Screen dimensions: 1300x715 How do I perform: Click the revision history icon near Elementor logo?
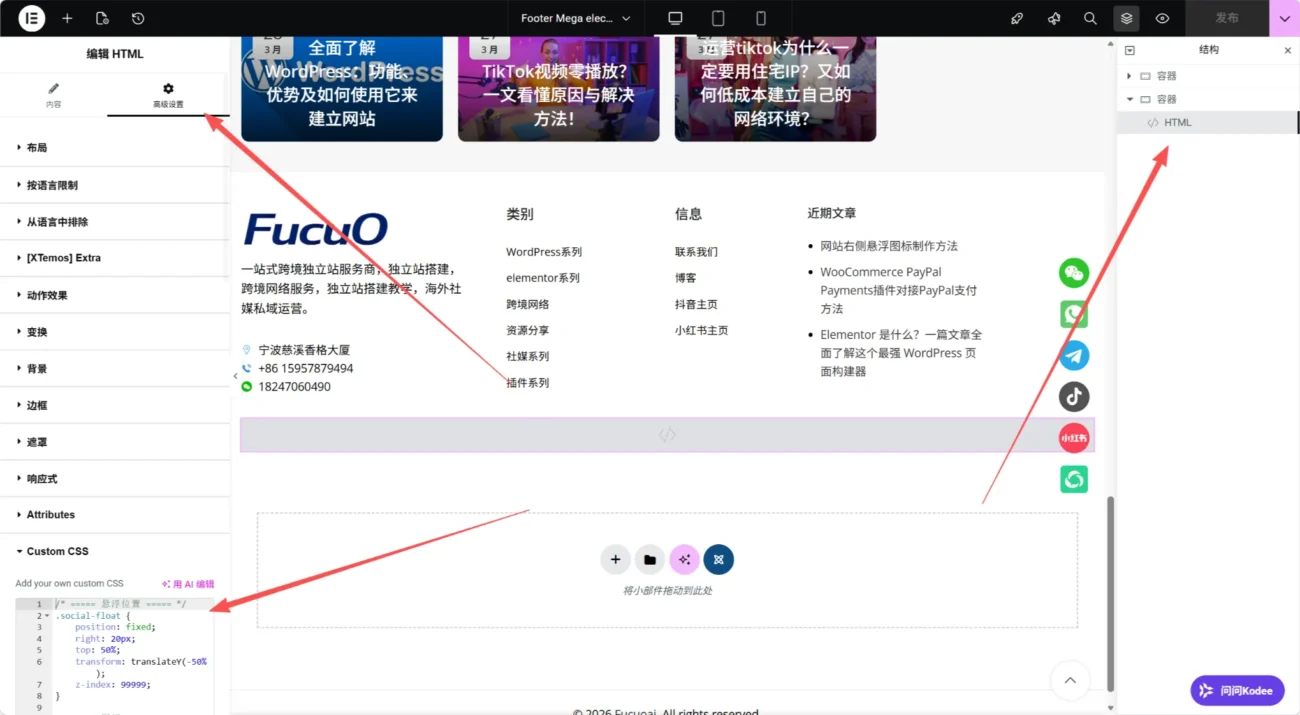click(x=138, y=18)
